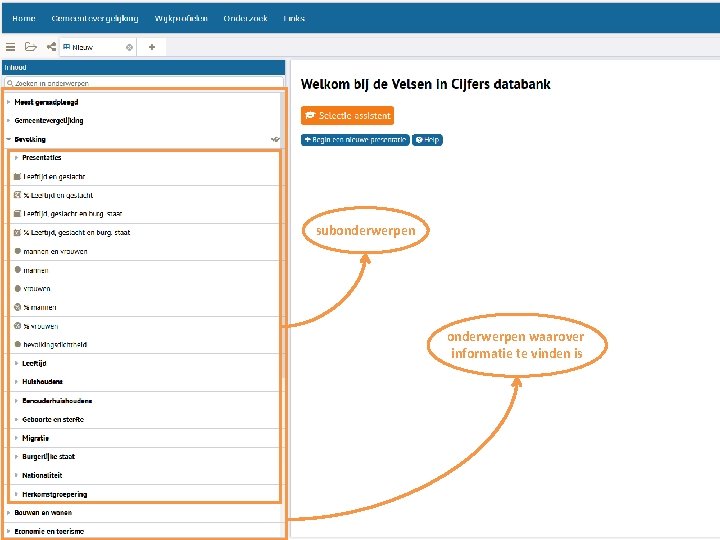
Task: Collapse the Bevolking tree item
Action: pyautogui.click(x=8, y=139)
